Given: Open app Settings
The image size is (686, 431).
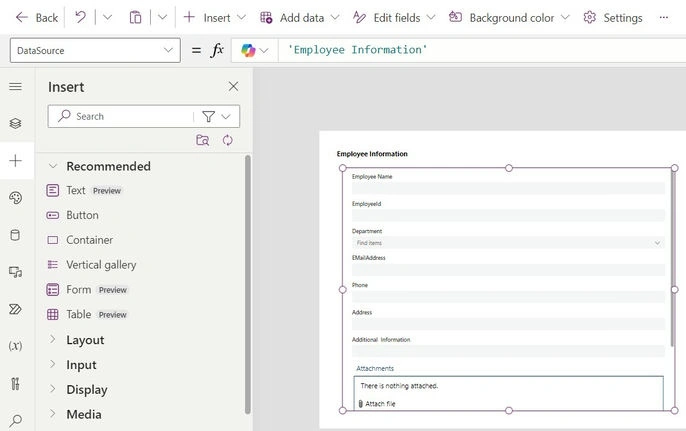Looking at the screenshot, I should (613, 18).
